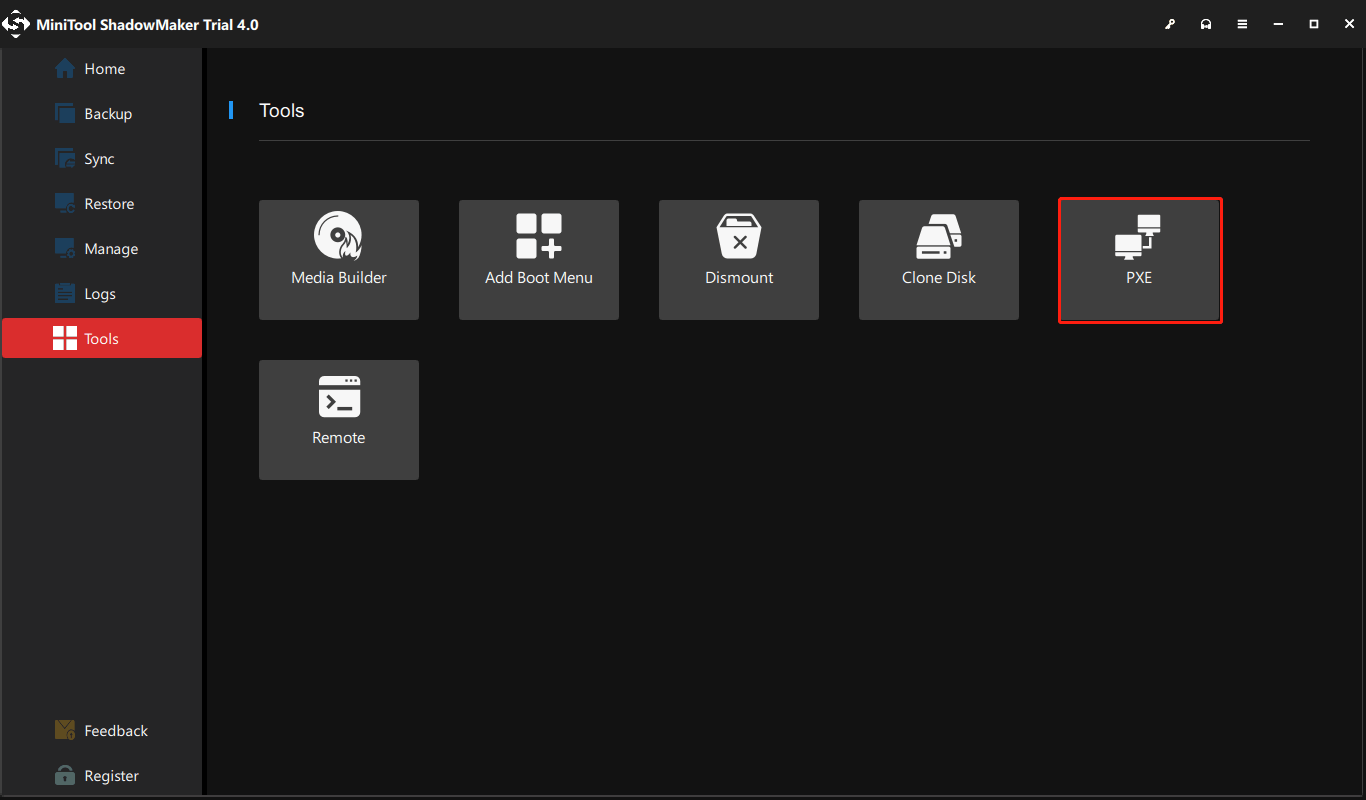
Task: Click the key icon in title bar
Action: [1170, 24]
